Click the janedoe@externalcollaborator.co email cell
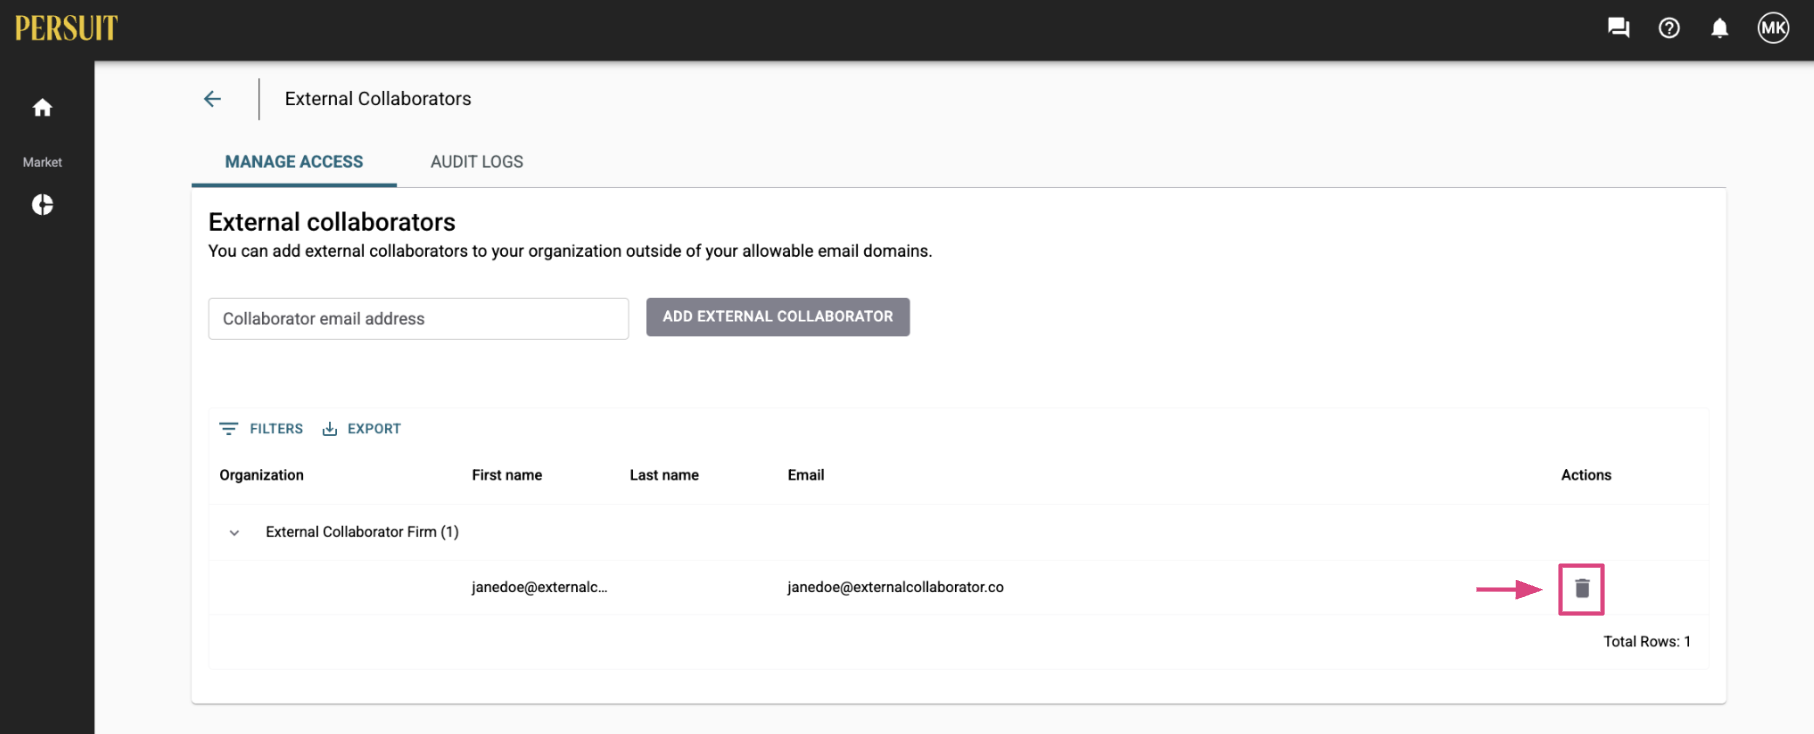 pos(895,587)
